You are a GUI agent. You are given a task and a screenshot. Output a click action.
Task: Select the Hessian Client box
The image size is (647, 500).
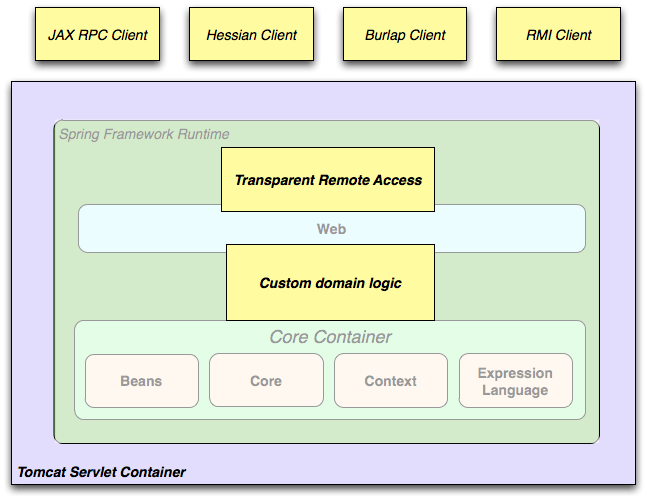click(x=251, y=34)
